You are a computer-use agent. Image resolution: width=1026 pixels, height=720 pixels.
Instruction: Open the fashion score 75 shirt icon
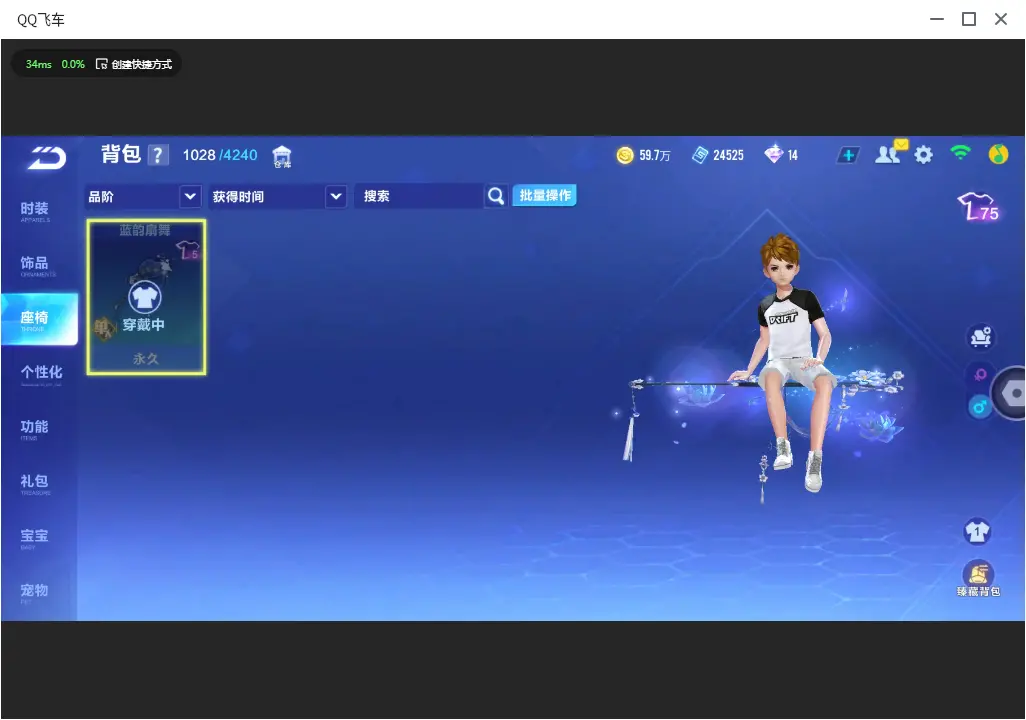978,206
